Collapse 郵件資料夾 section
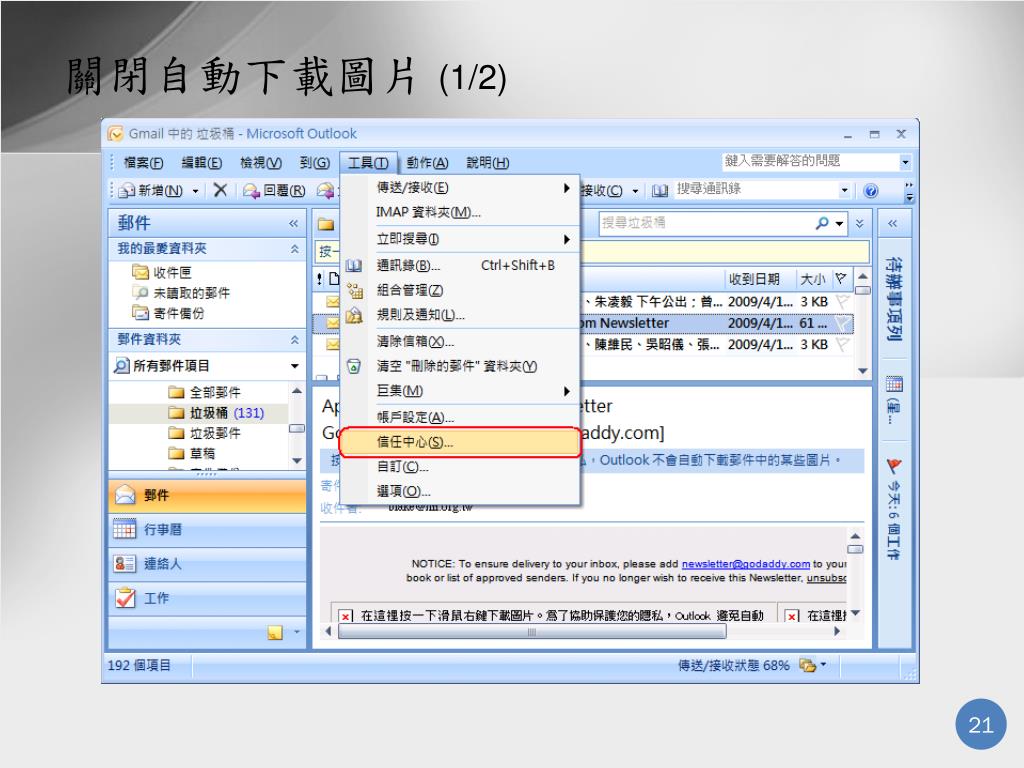Viewport: 1024px width, 768px height. coord(295,340)
